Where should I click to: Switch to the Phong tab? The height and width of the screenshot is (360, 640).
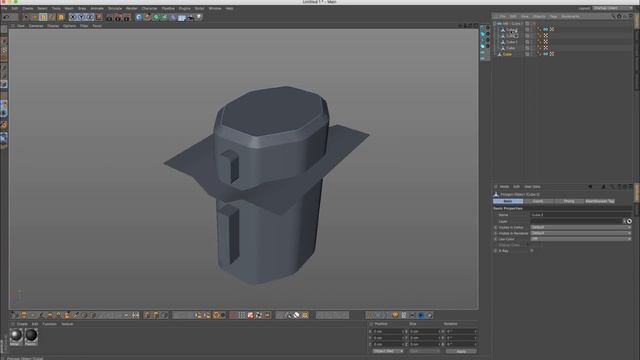pos(569,201)
